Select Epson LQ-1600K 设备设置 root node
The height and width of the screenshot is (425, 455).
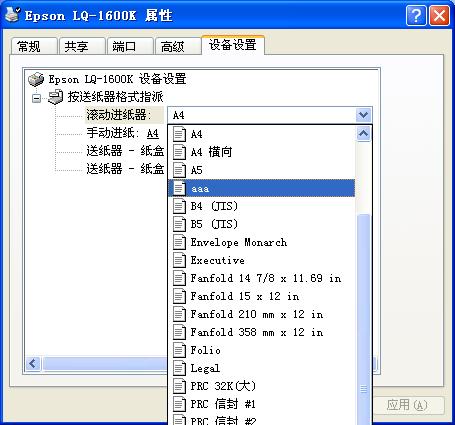[117, 79]
